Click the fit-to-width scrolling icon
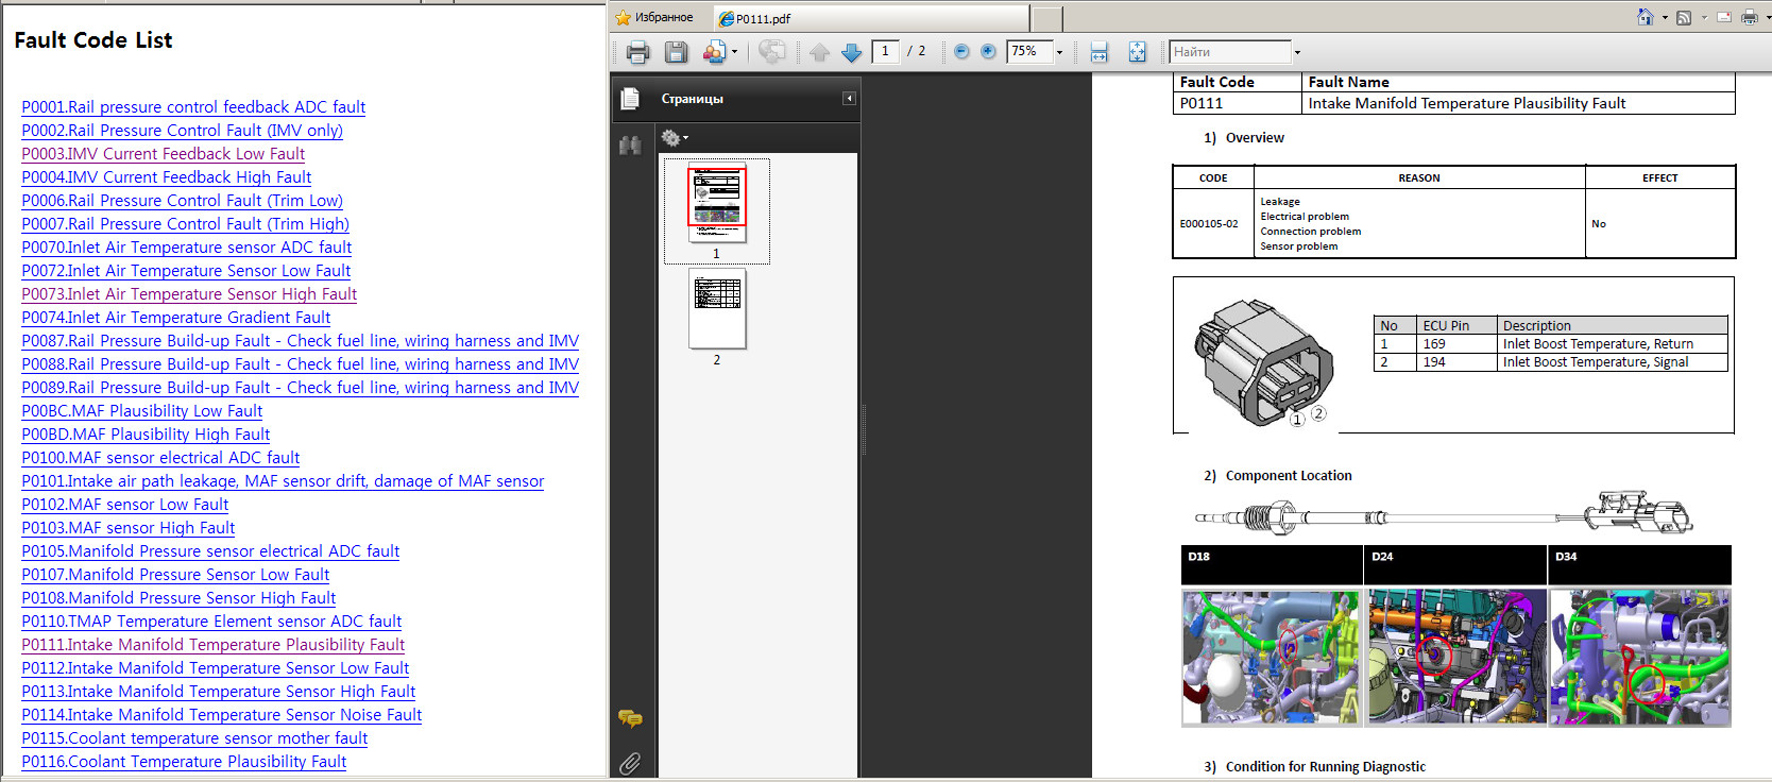The height and width of the screenshot is (782, 1772). 1099,52
